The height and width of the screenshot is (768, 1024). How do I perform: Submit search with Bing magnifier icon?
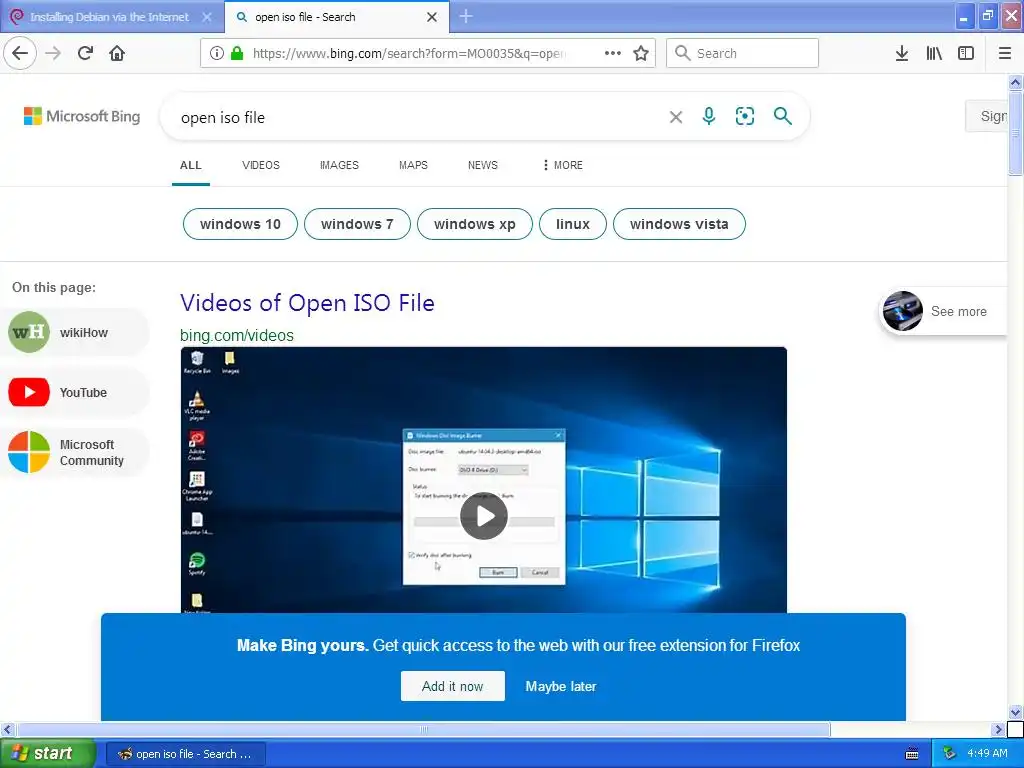click(x=782, y=116)
